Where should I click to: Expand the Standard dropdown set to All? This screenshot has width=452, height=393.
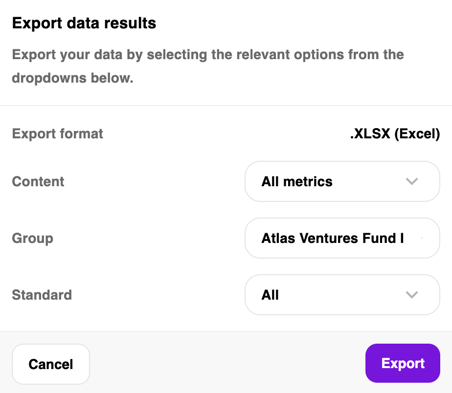pos(342,295)
